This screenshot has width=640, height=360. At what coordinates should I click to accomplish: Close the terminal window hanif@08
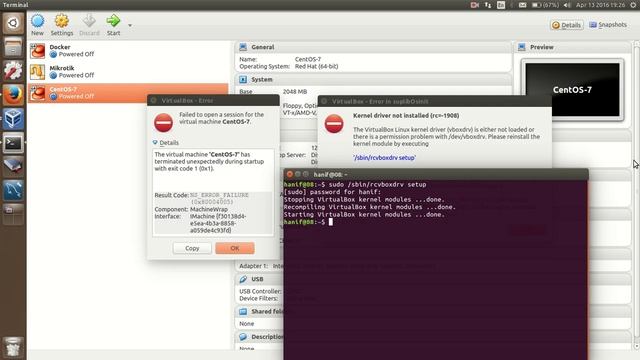pos(289,174)
